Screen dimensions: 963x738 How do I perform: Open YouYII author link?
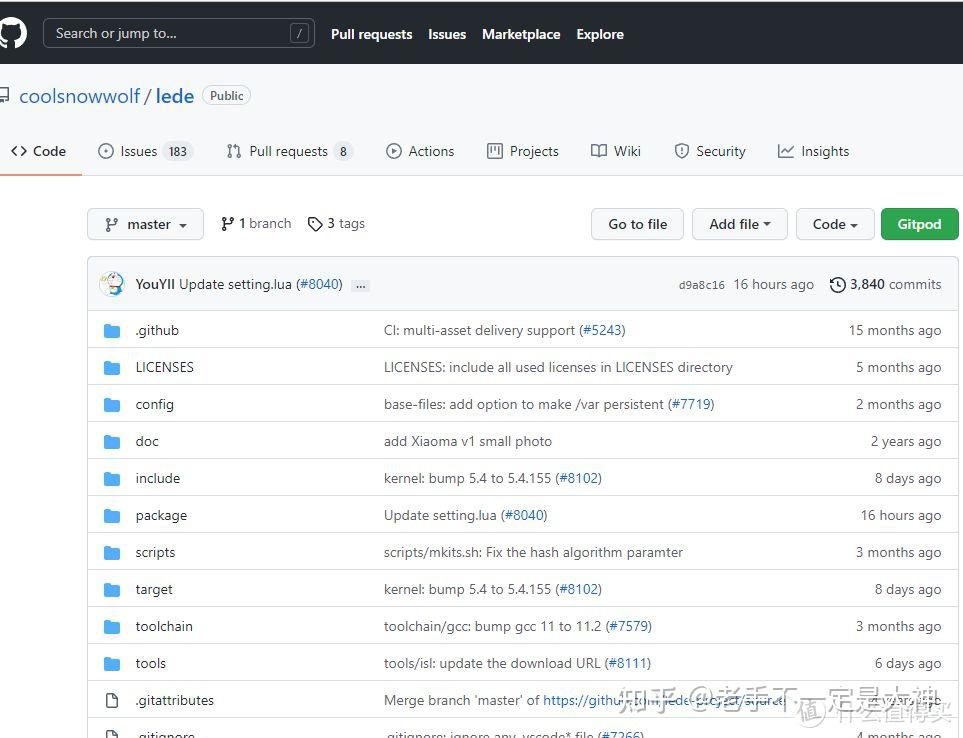(x=155, y=284)
